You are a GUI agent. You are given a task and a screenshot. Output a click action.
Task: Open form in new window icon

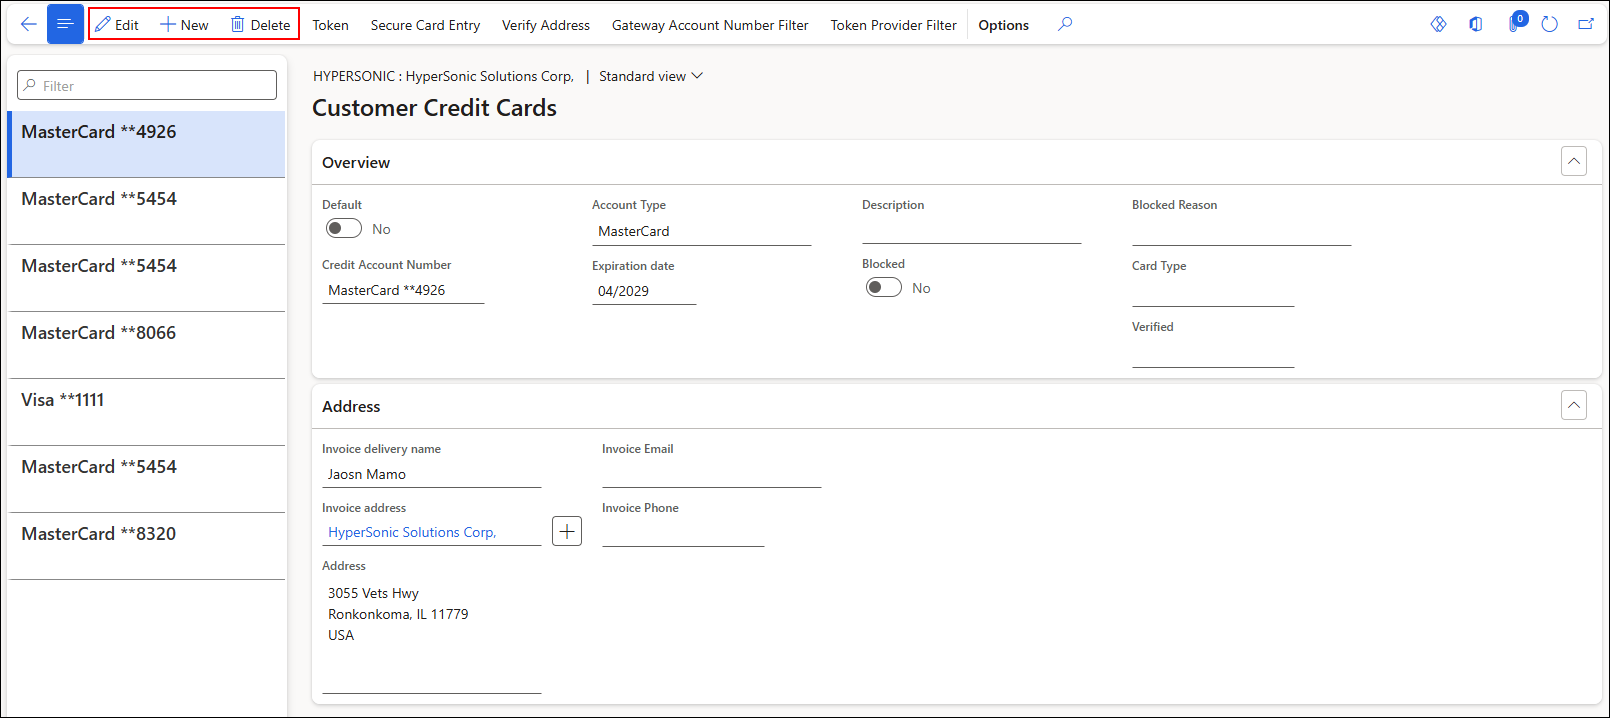(x=1586, y=24)
